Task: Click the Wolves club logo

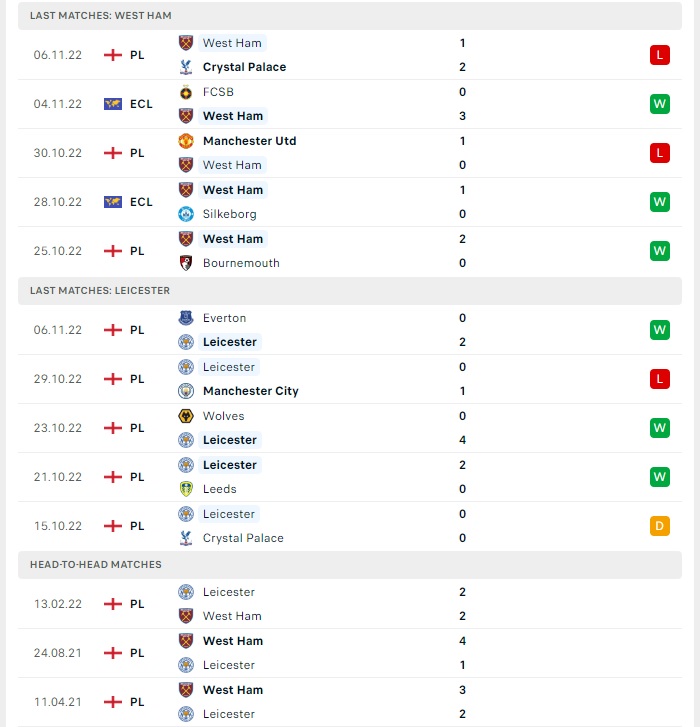Action: point(186,416)
